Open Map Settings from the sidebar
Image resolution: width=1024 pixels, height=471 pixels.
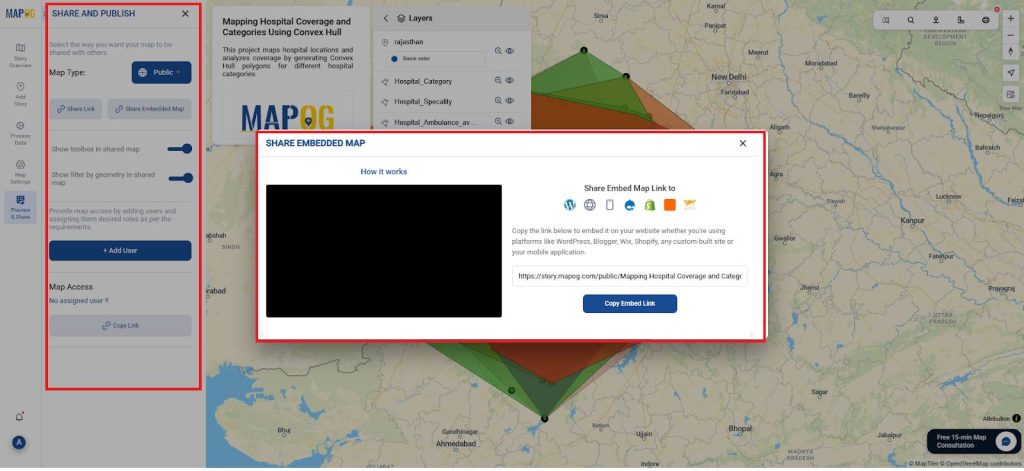pos(20,172)
